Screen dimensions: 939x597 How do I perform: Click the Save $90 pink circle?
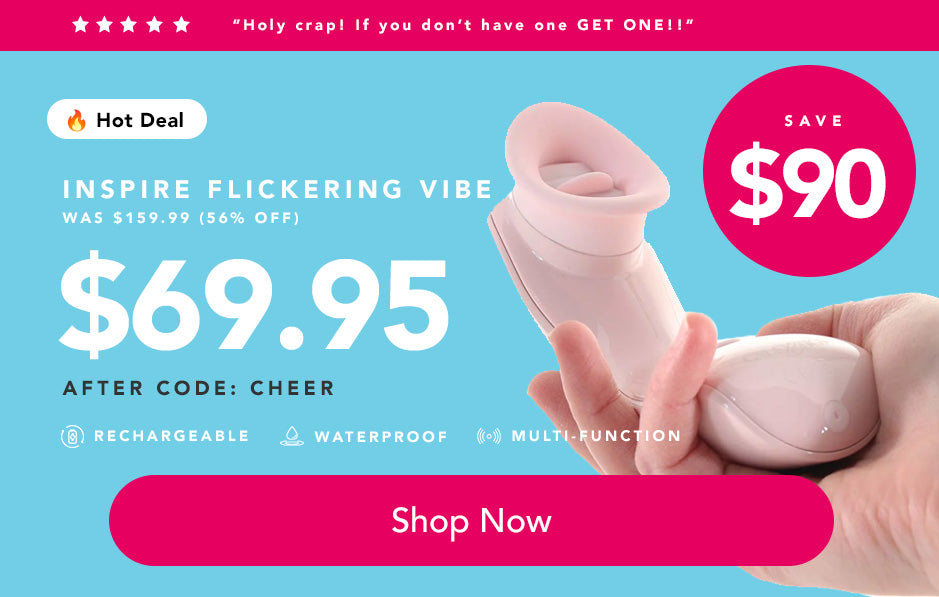coord(809,171)
